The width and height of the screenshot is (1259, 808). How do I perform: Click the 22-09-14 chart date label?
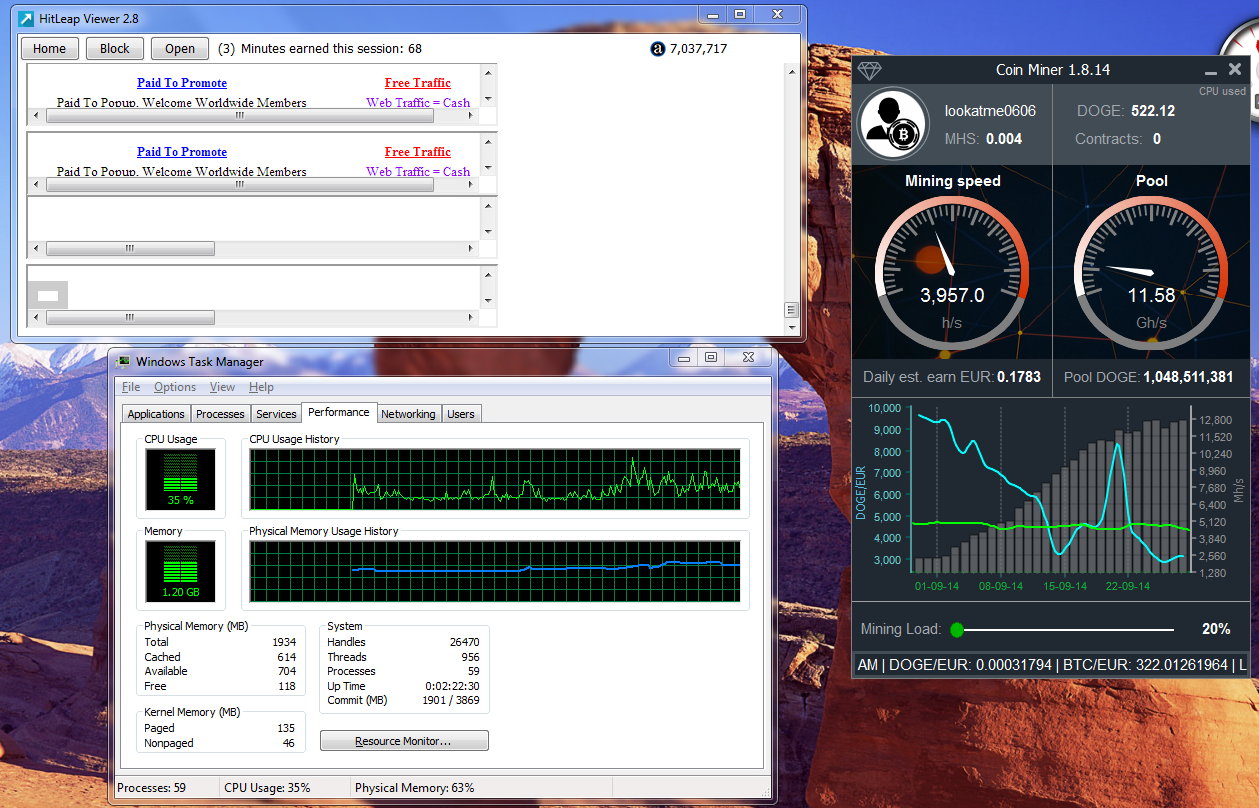pos(1128,586)
